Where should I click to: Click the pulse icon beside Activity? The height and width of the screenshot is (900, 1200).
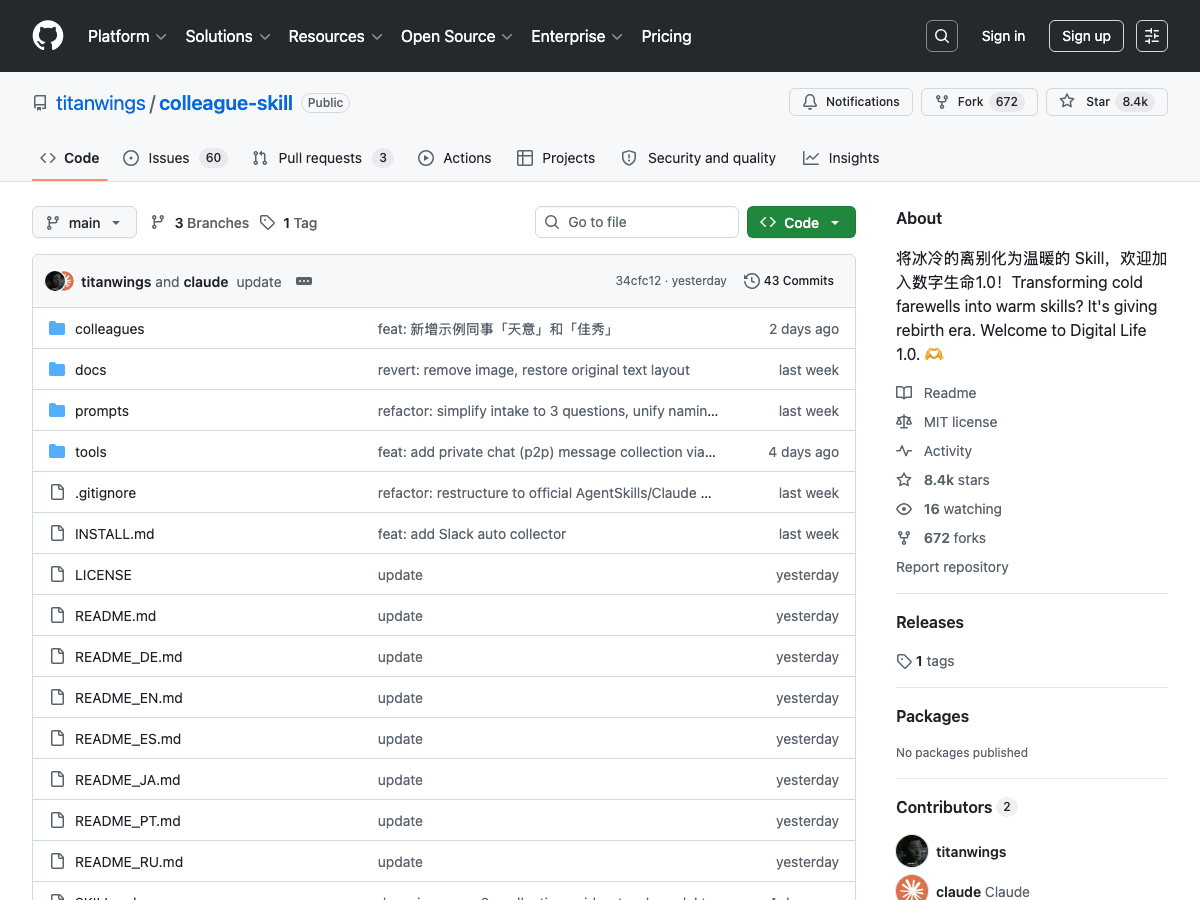(x=904, y=451)
